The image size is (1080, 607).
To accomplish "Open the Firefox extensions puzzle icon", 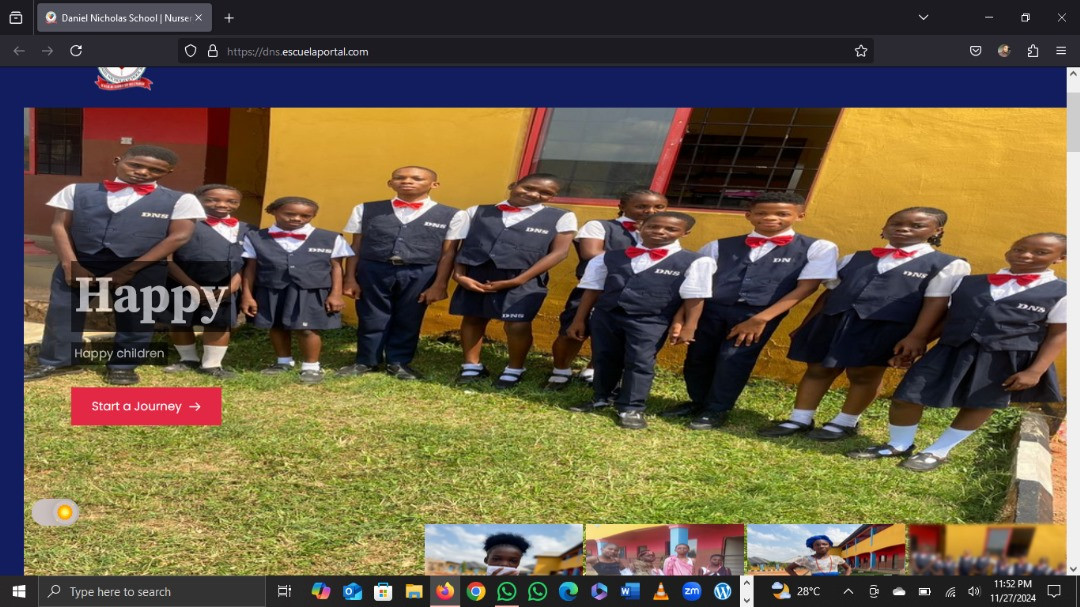I will coord(1033,51).
